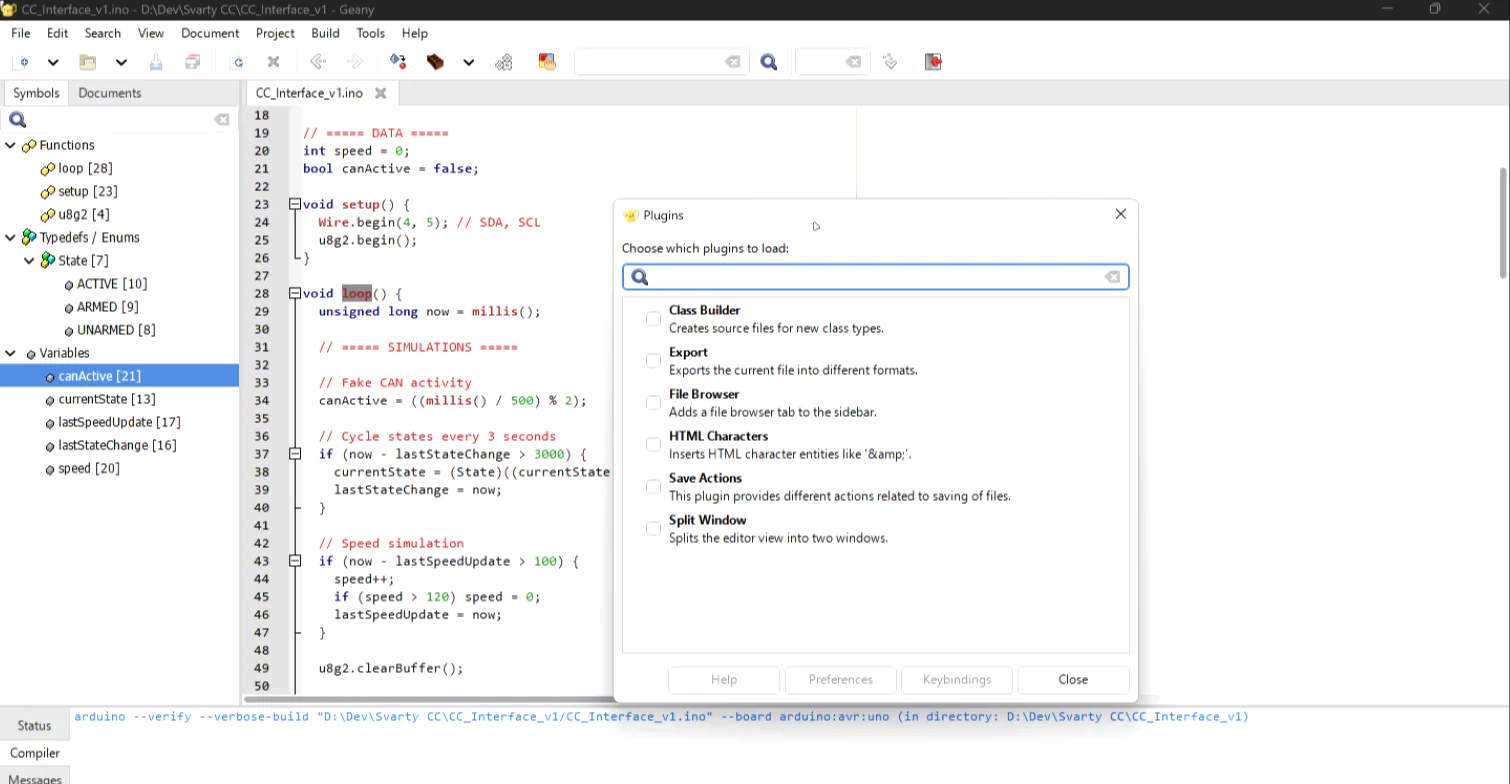Collapse the State [7] tree node
Image resolution: width=1510 pixels, height=784 pixels.
click(29, 261)
